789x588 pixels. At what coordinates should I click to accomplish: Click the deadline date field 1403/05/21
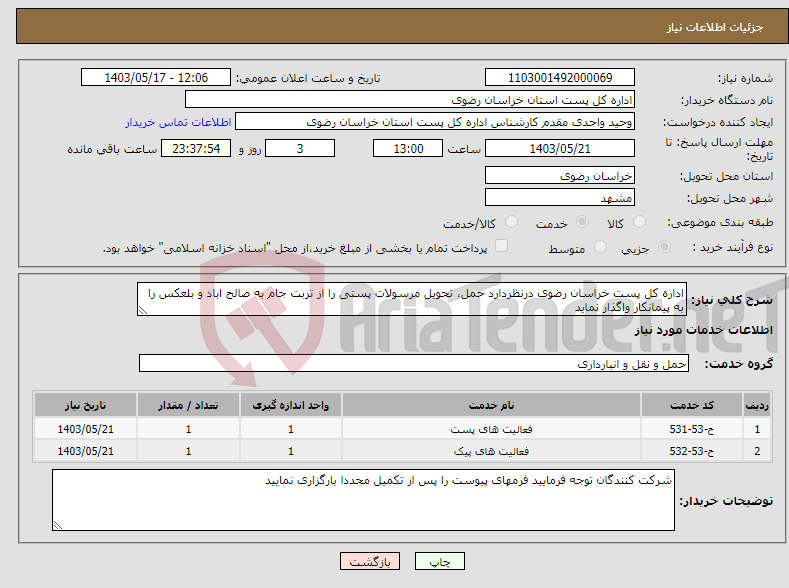click(x=560, y=148)
